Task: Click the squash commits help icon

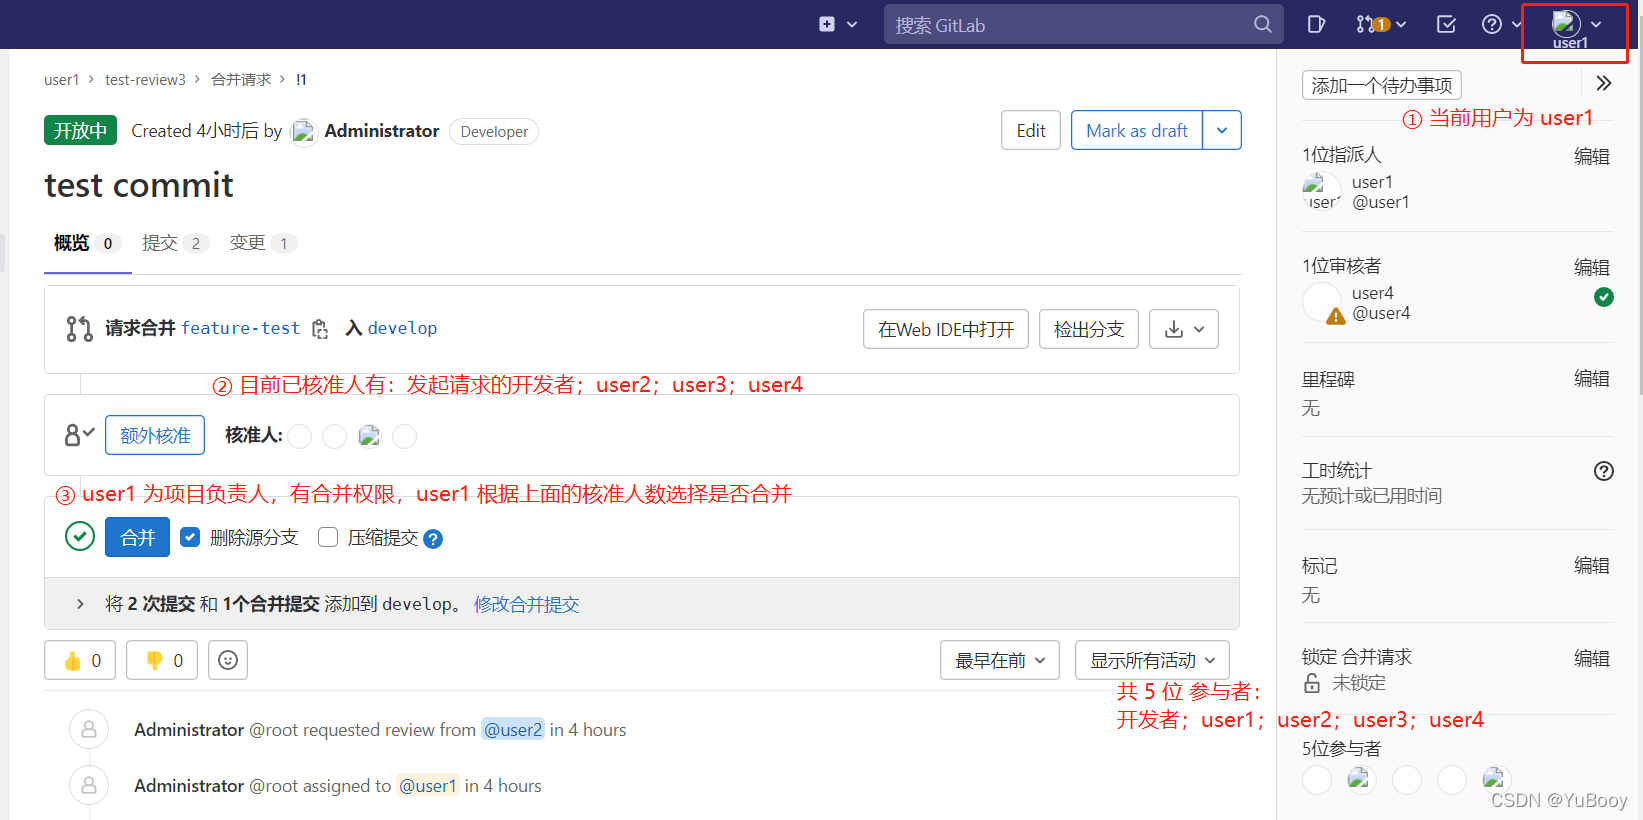Action: [433, 539]
